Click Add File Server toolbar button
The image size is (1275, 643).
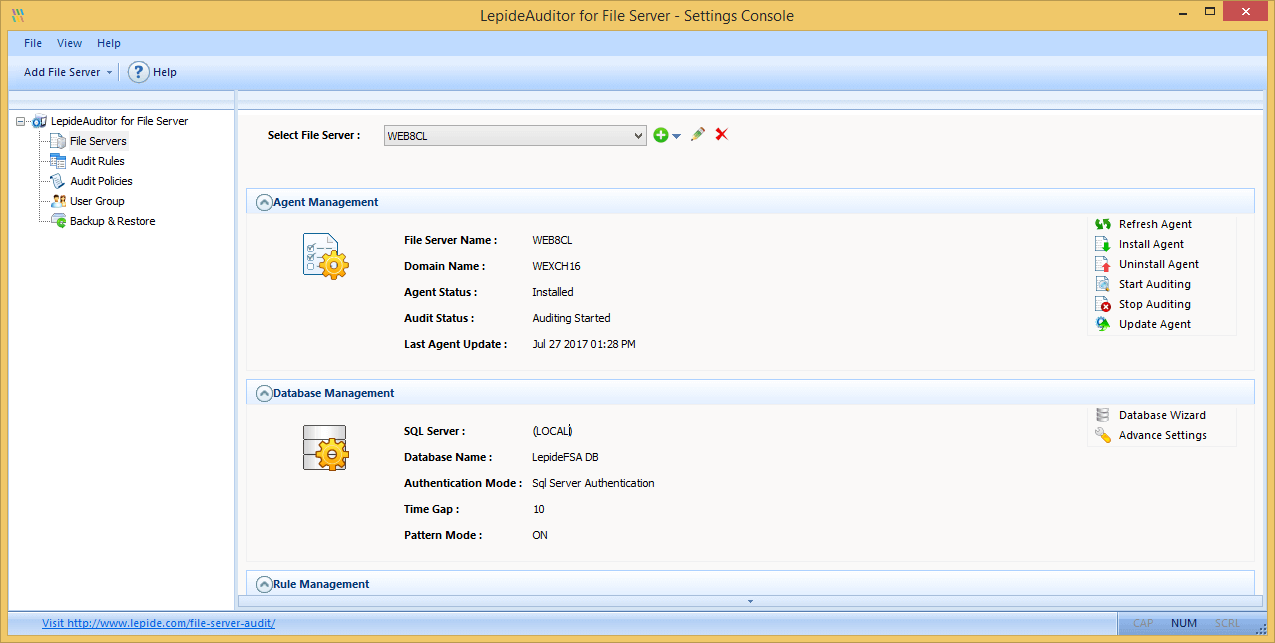click(x=62, y=72)
